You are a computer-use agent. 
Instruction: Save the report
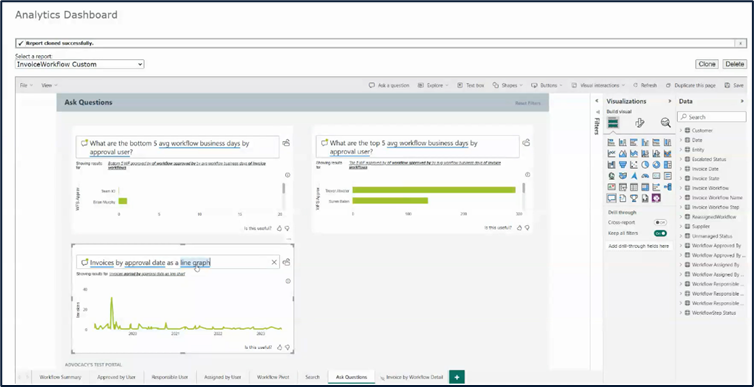tap(734, 85)
